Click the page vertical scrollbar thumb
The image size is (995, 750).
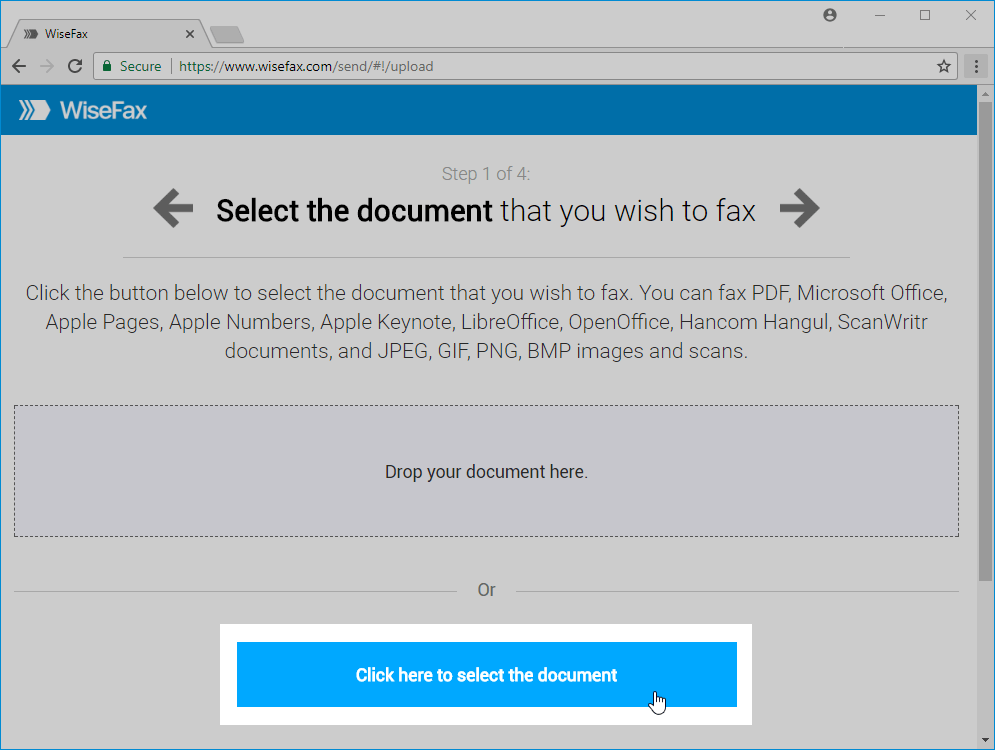(x=985, y=341)
